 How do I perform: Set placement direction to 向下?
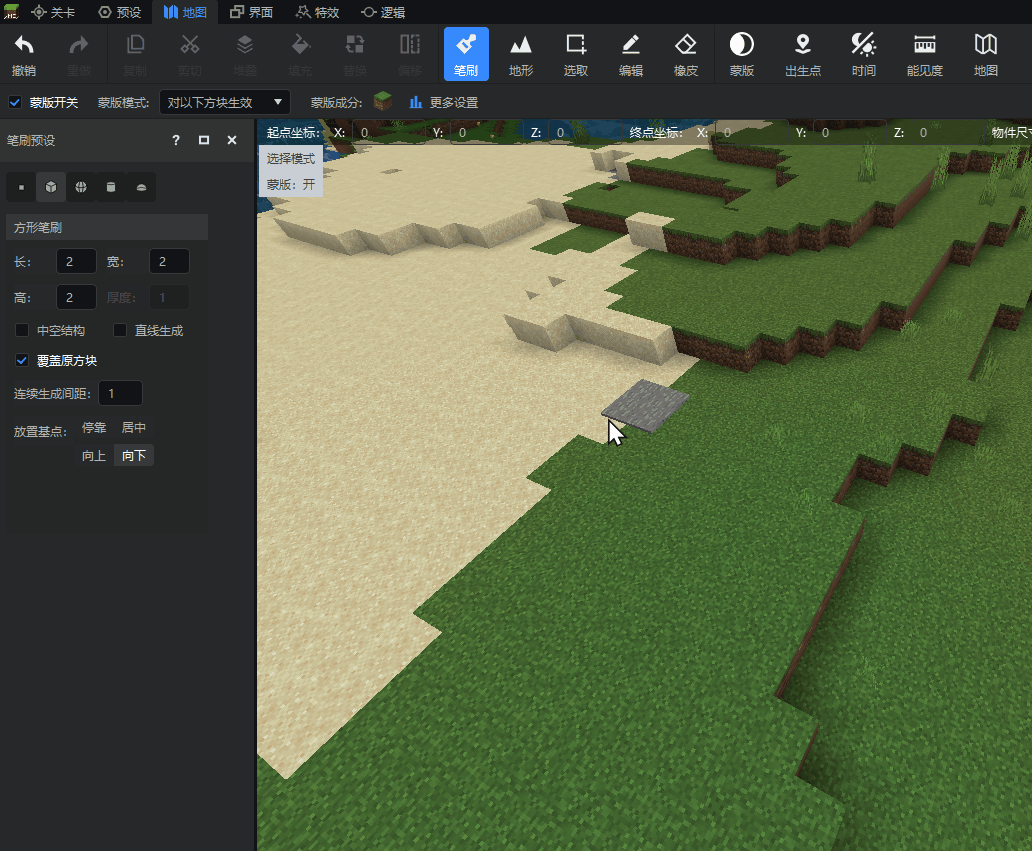(x=134, y=455)
